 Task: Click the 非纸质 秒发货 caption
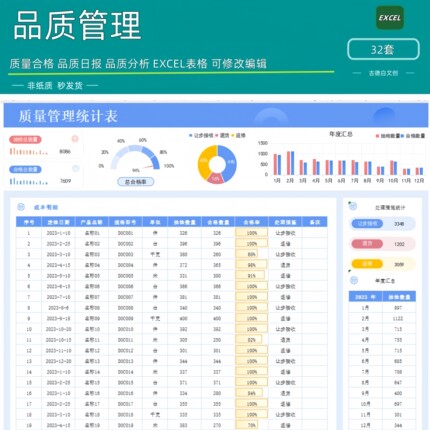pos(55,86)
